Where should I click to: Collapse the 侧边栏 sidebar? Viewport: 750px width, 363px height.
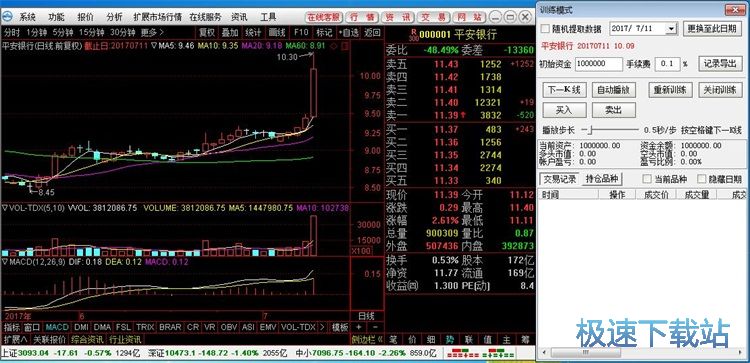367,340
